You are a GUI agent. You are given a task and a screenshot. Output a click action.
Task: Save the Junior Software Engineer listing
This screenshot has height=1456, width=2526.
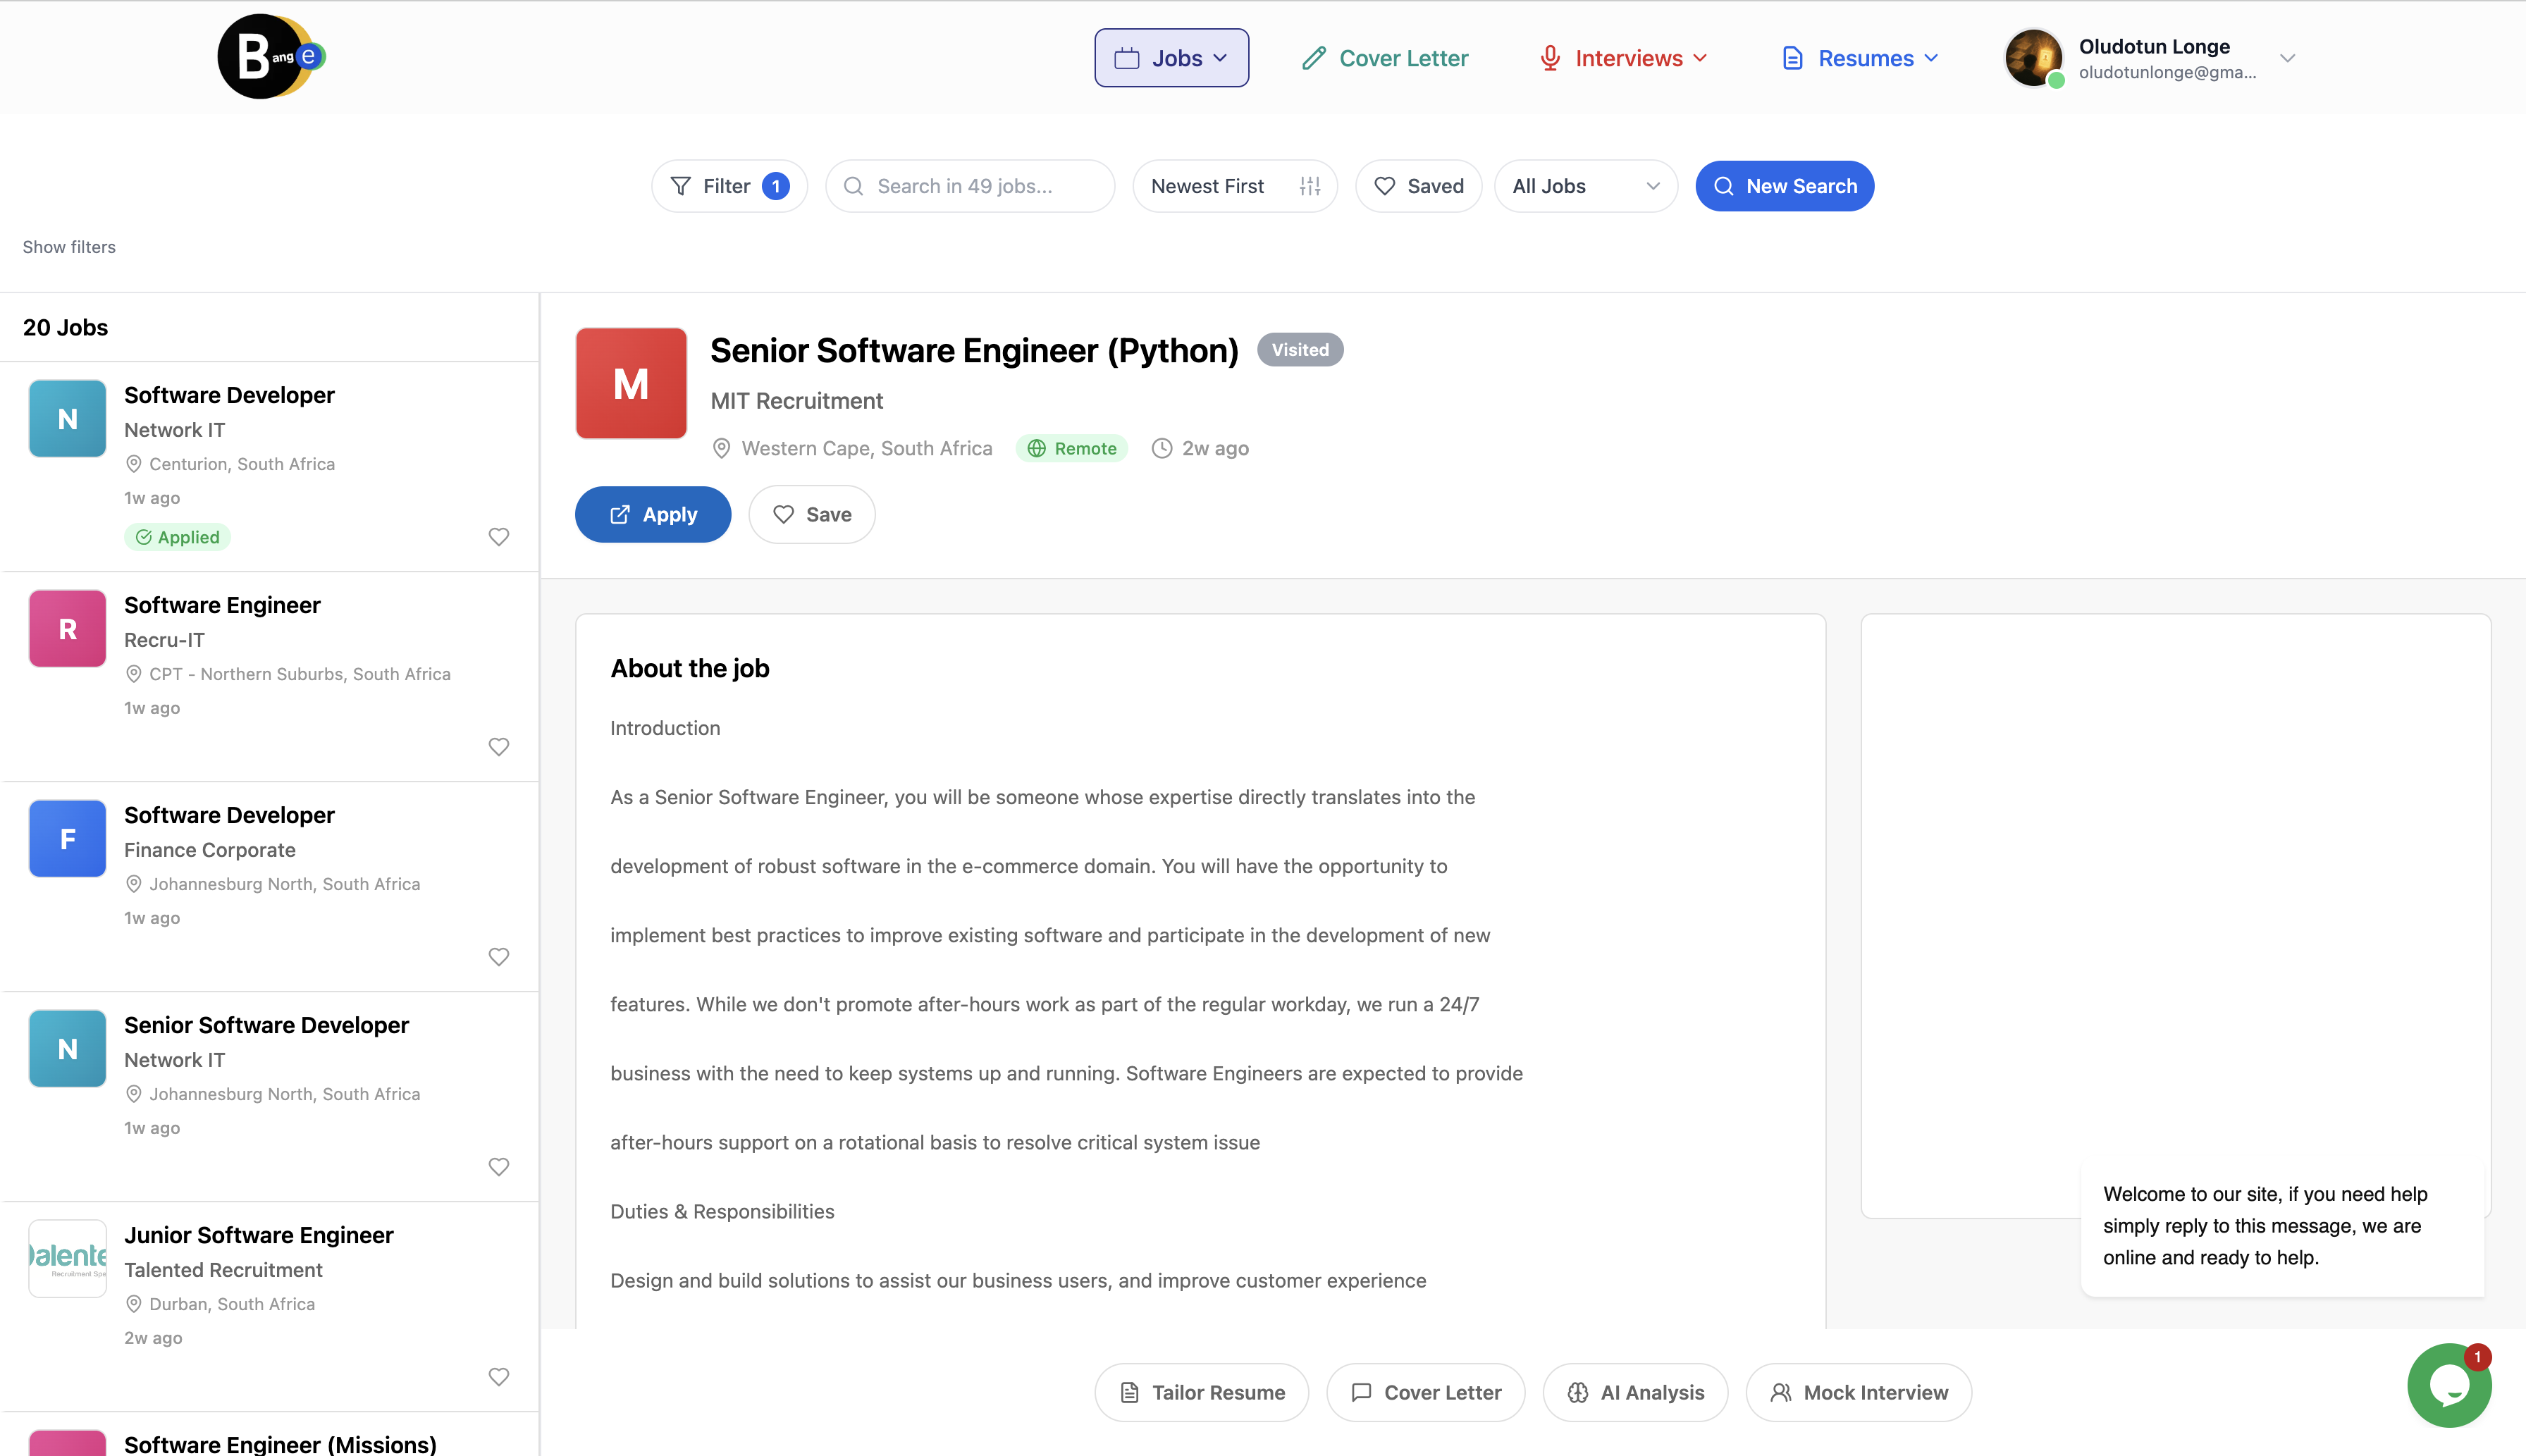click(499, 1376)
